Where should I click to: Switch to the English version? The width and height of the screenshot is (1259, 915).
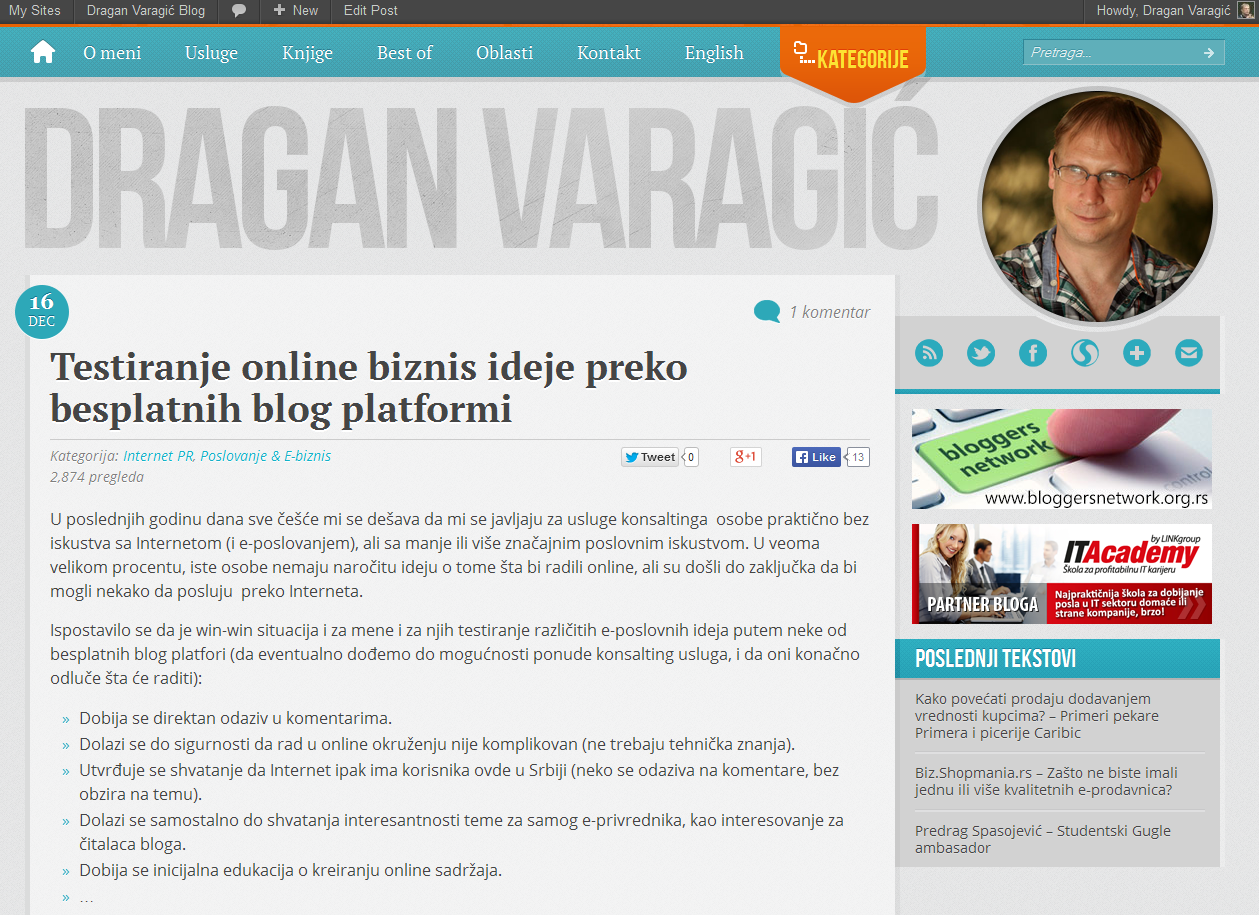pos(714,53)
